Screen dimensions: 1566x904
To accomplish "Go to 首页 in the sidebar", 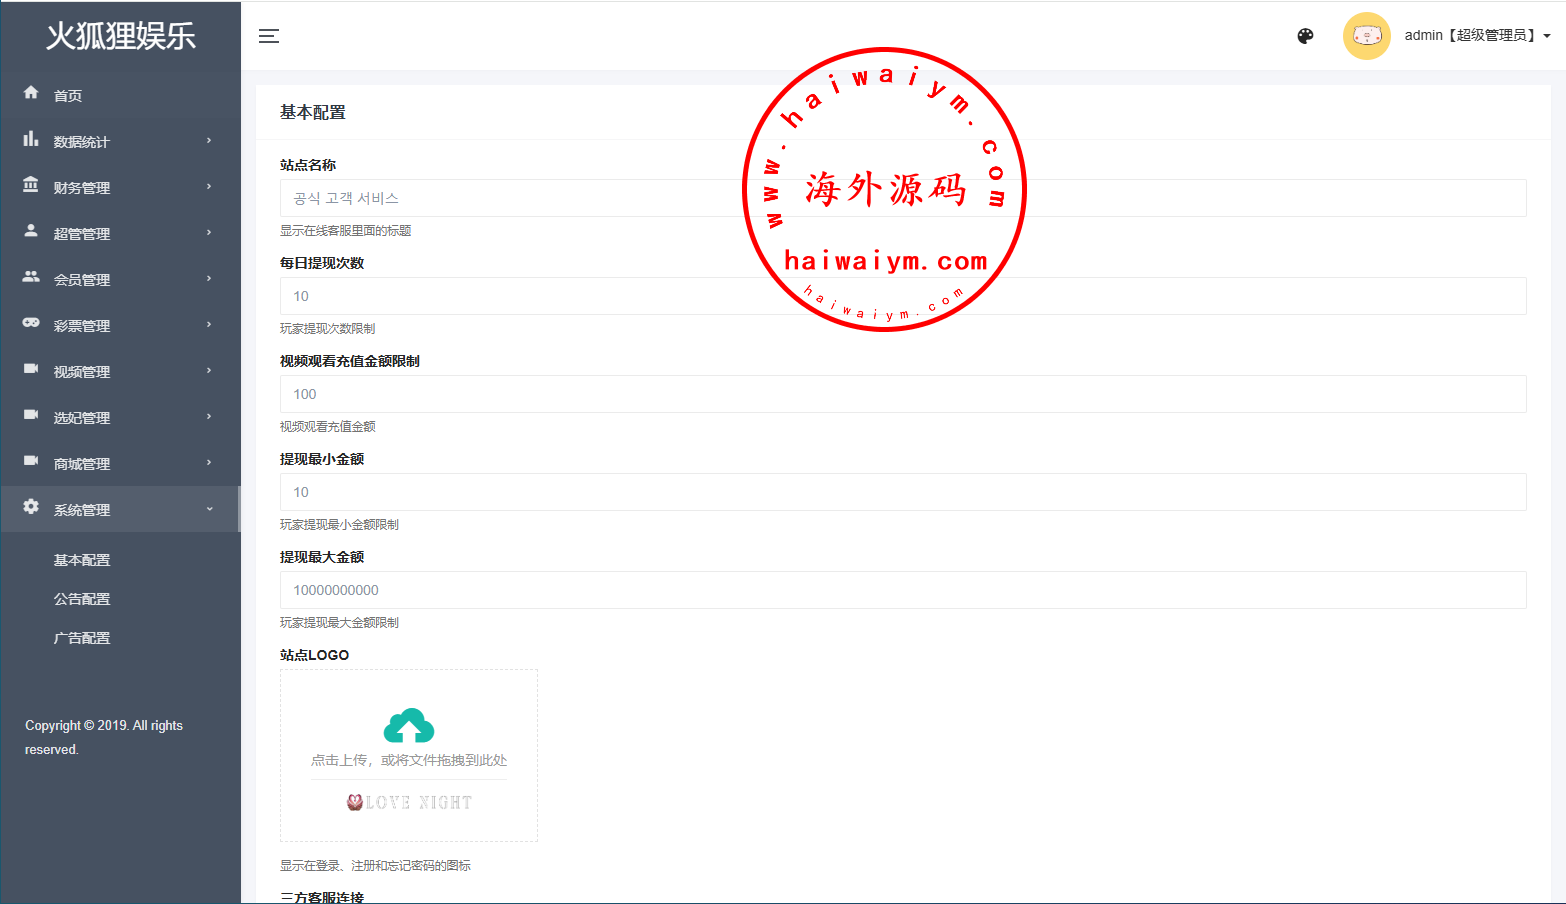I will click(x=120, y=95).
